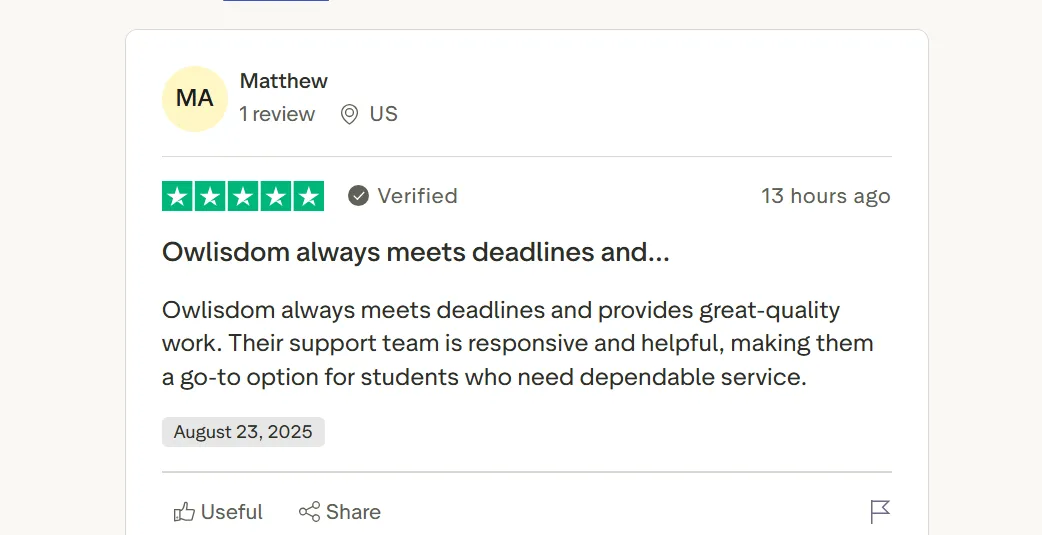
Task: Click the Verified label text
Action: click(x=417, y=196)
